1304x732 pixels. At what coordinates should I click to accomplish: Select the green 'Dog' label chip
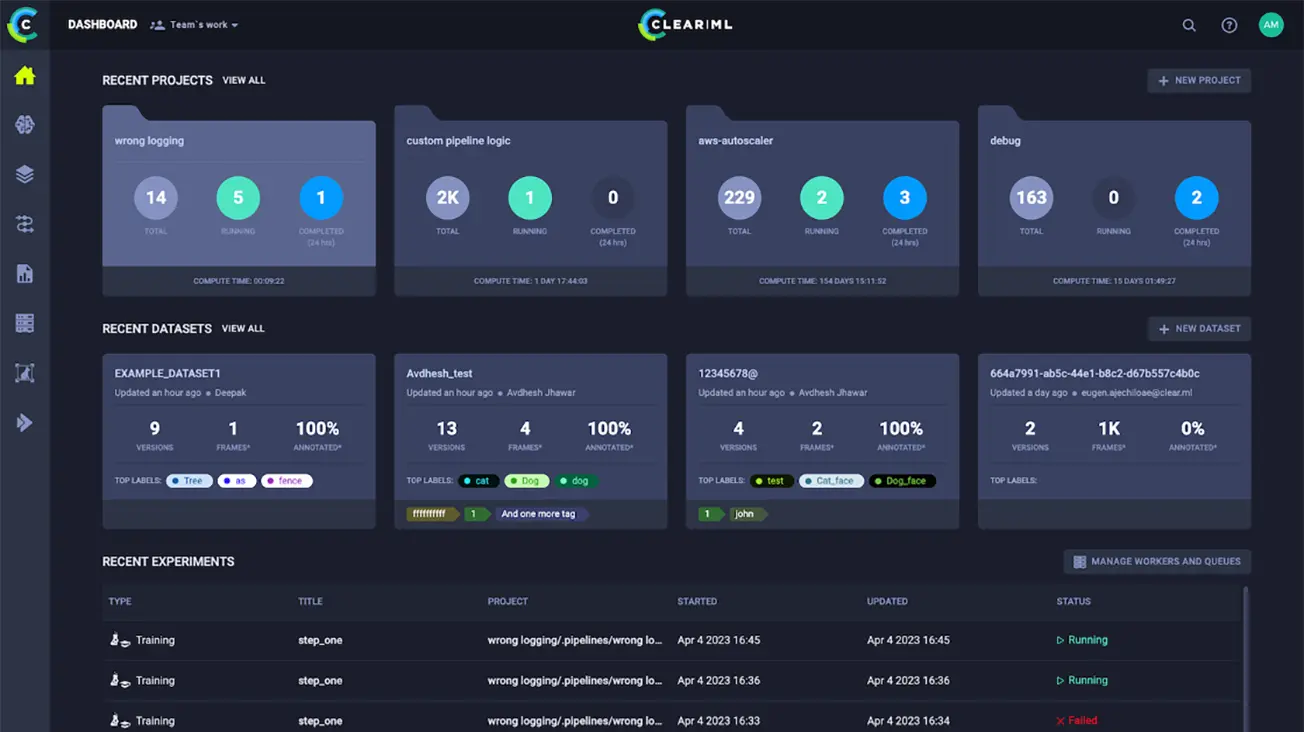pos(527,481)
